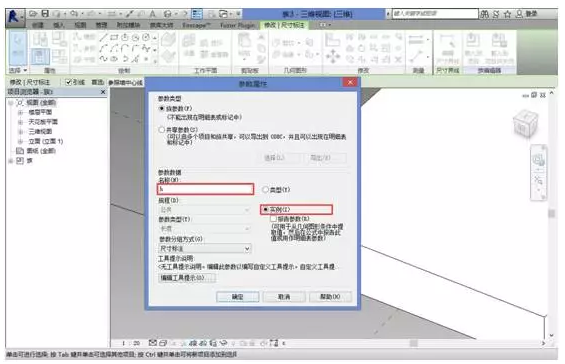Open the parameter grouping dropdown showing 尺寸标注

(x=205, y=249)
